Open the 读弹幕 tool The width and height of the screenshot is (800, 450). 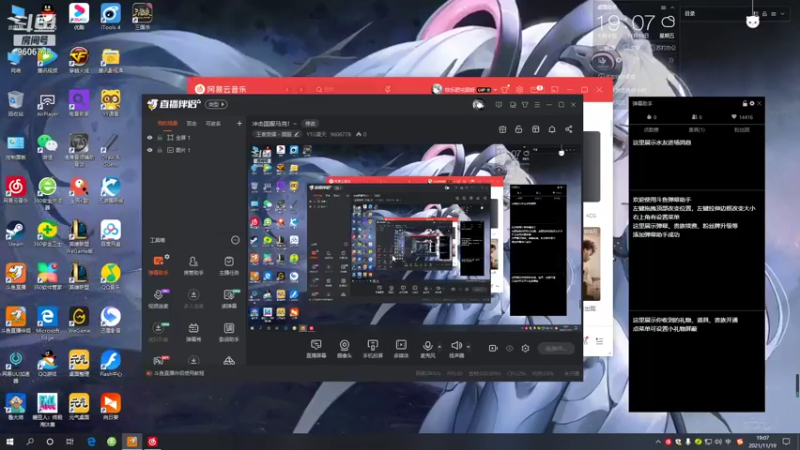[229, 299]
